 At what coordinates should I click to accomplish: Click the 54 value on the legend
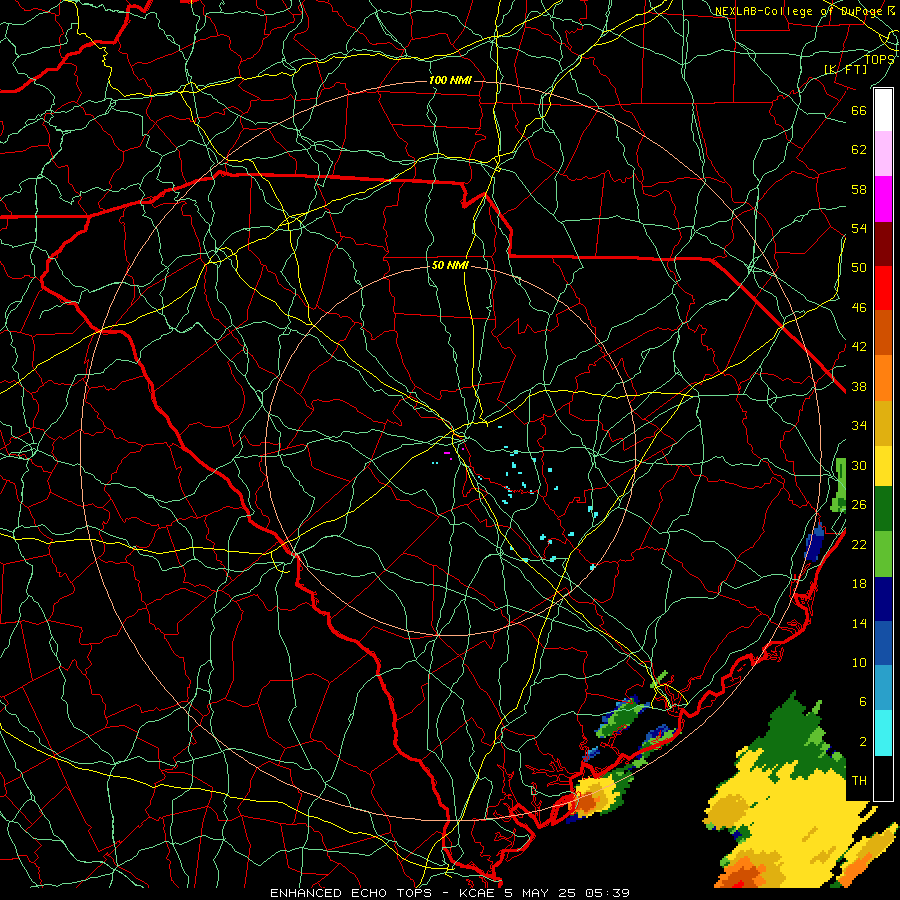[859, 228]
